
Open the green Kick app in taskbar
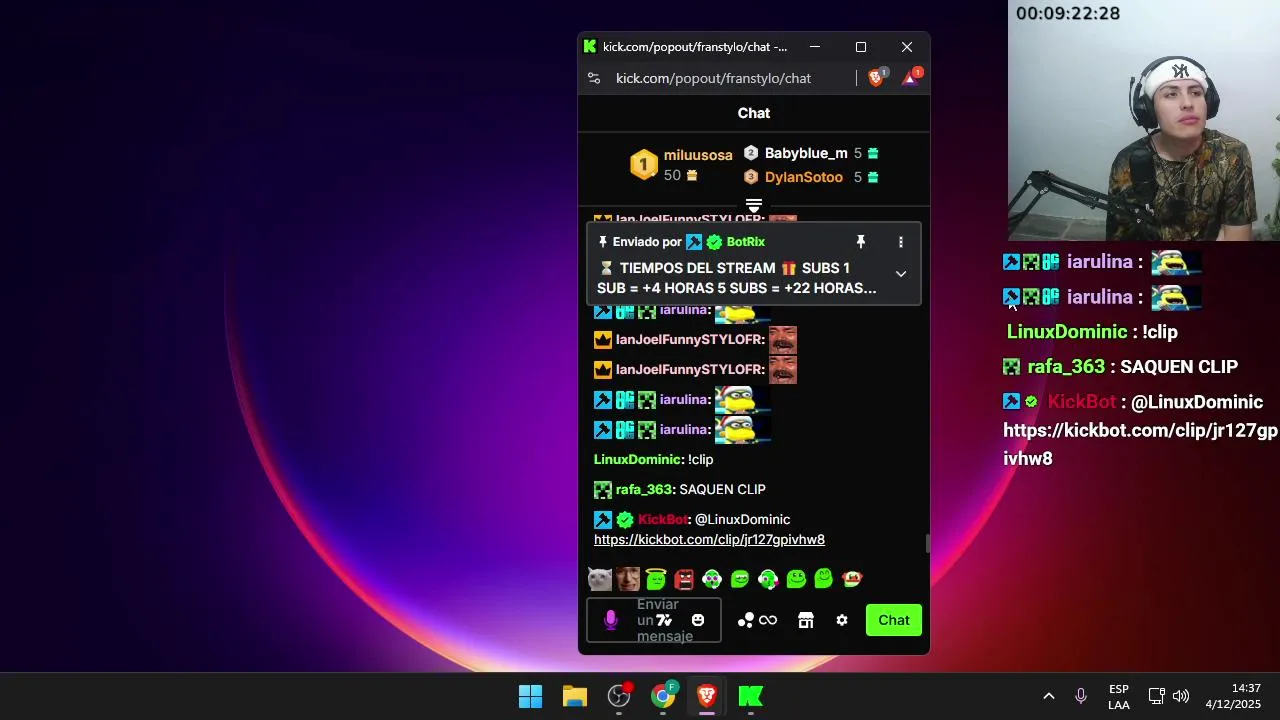751,696
